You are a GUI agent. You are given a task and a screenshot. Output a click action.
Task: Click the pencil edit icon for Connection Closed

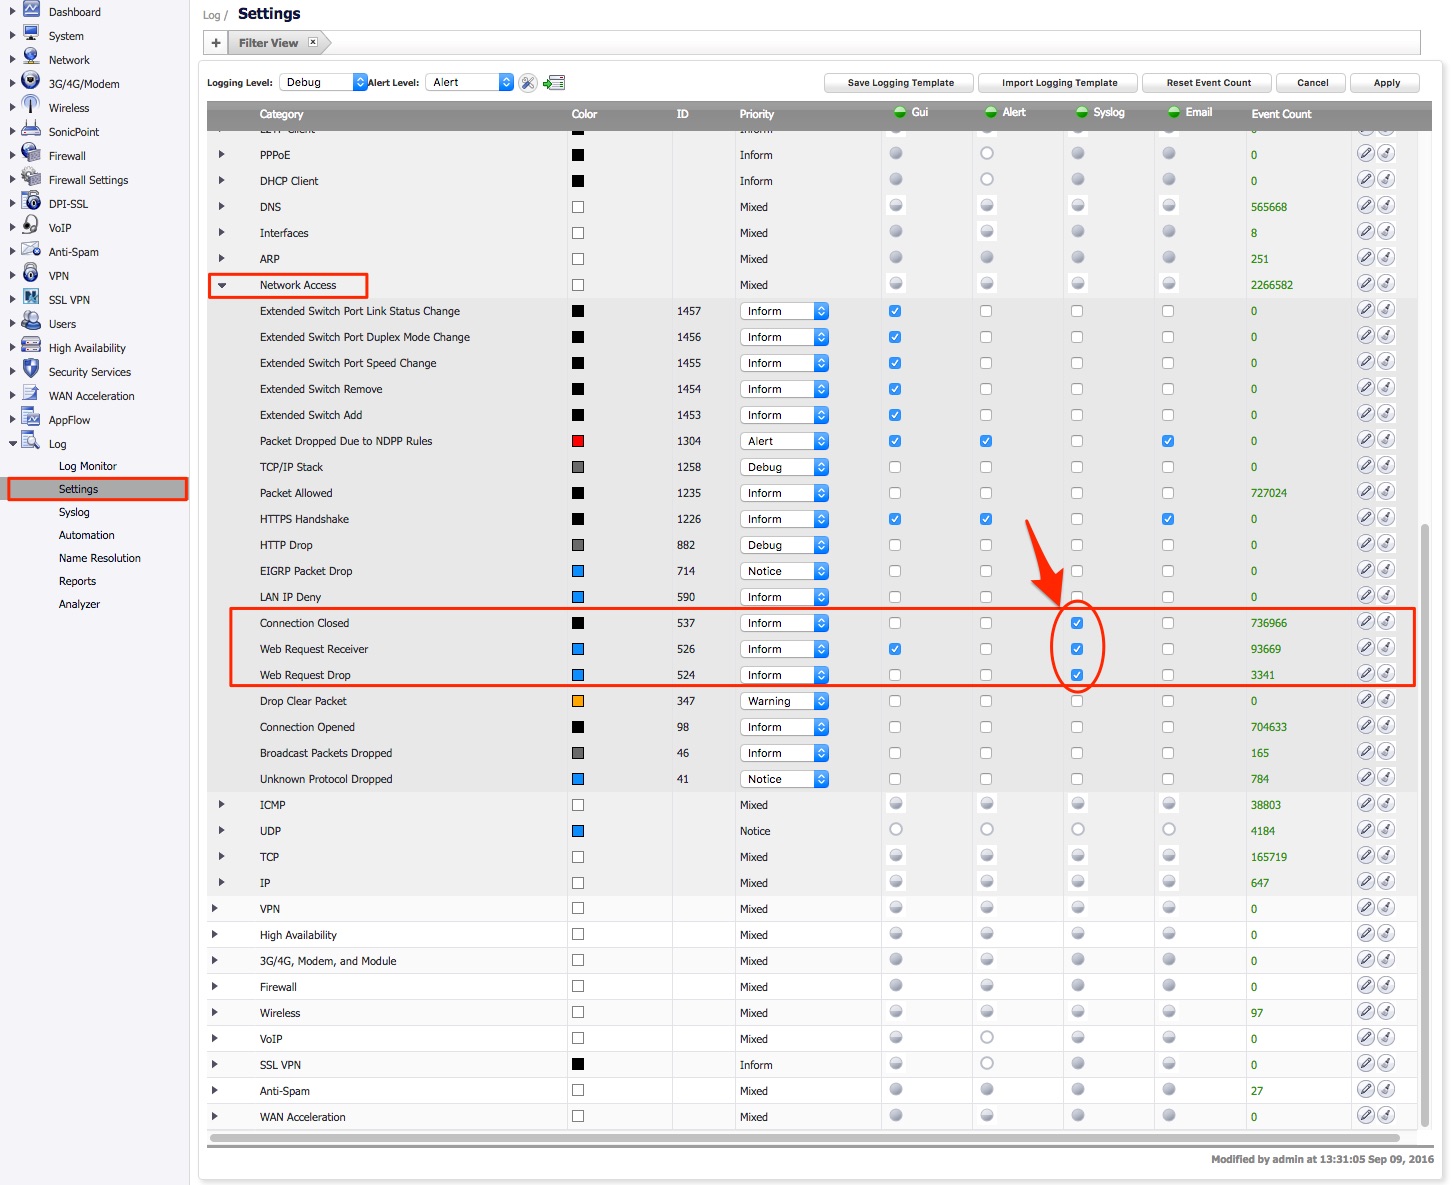point(1365,621)
